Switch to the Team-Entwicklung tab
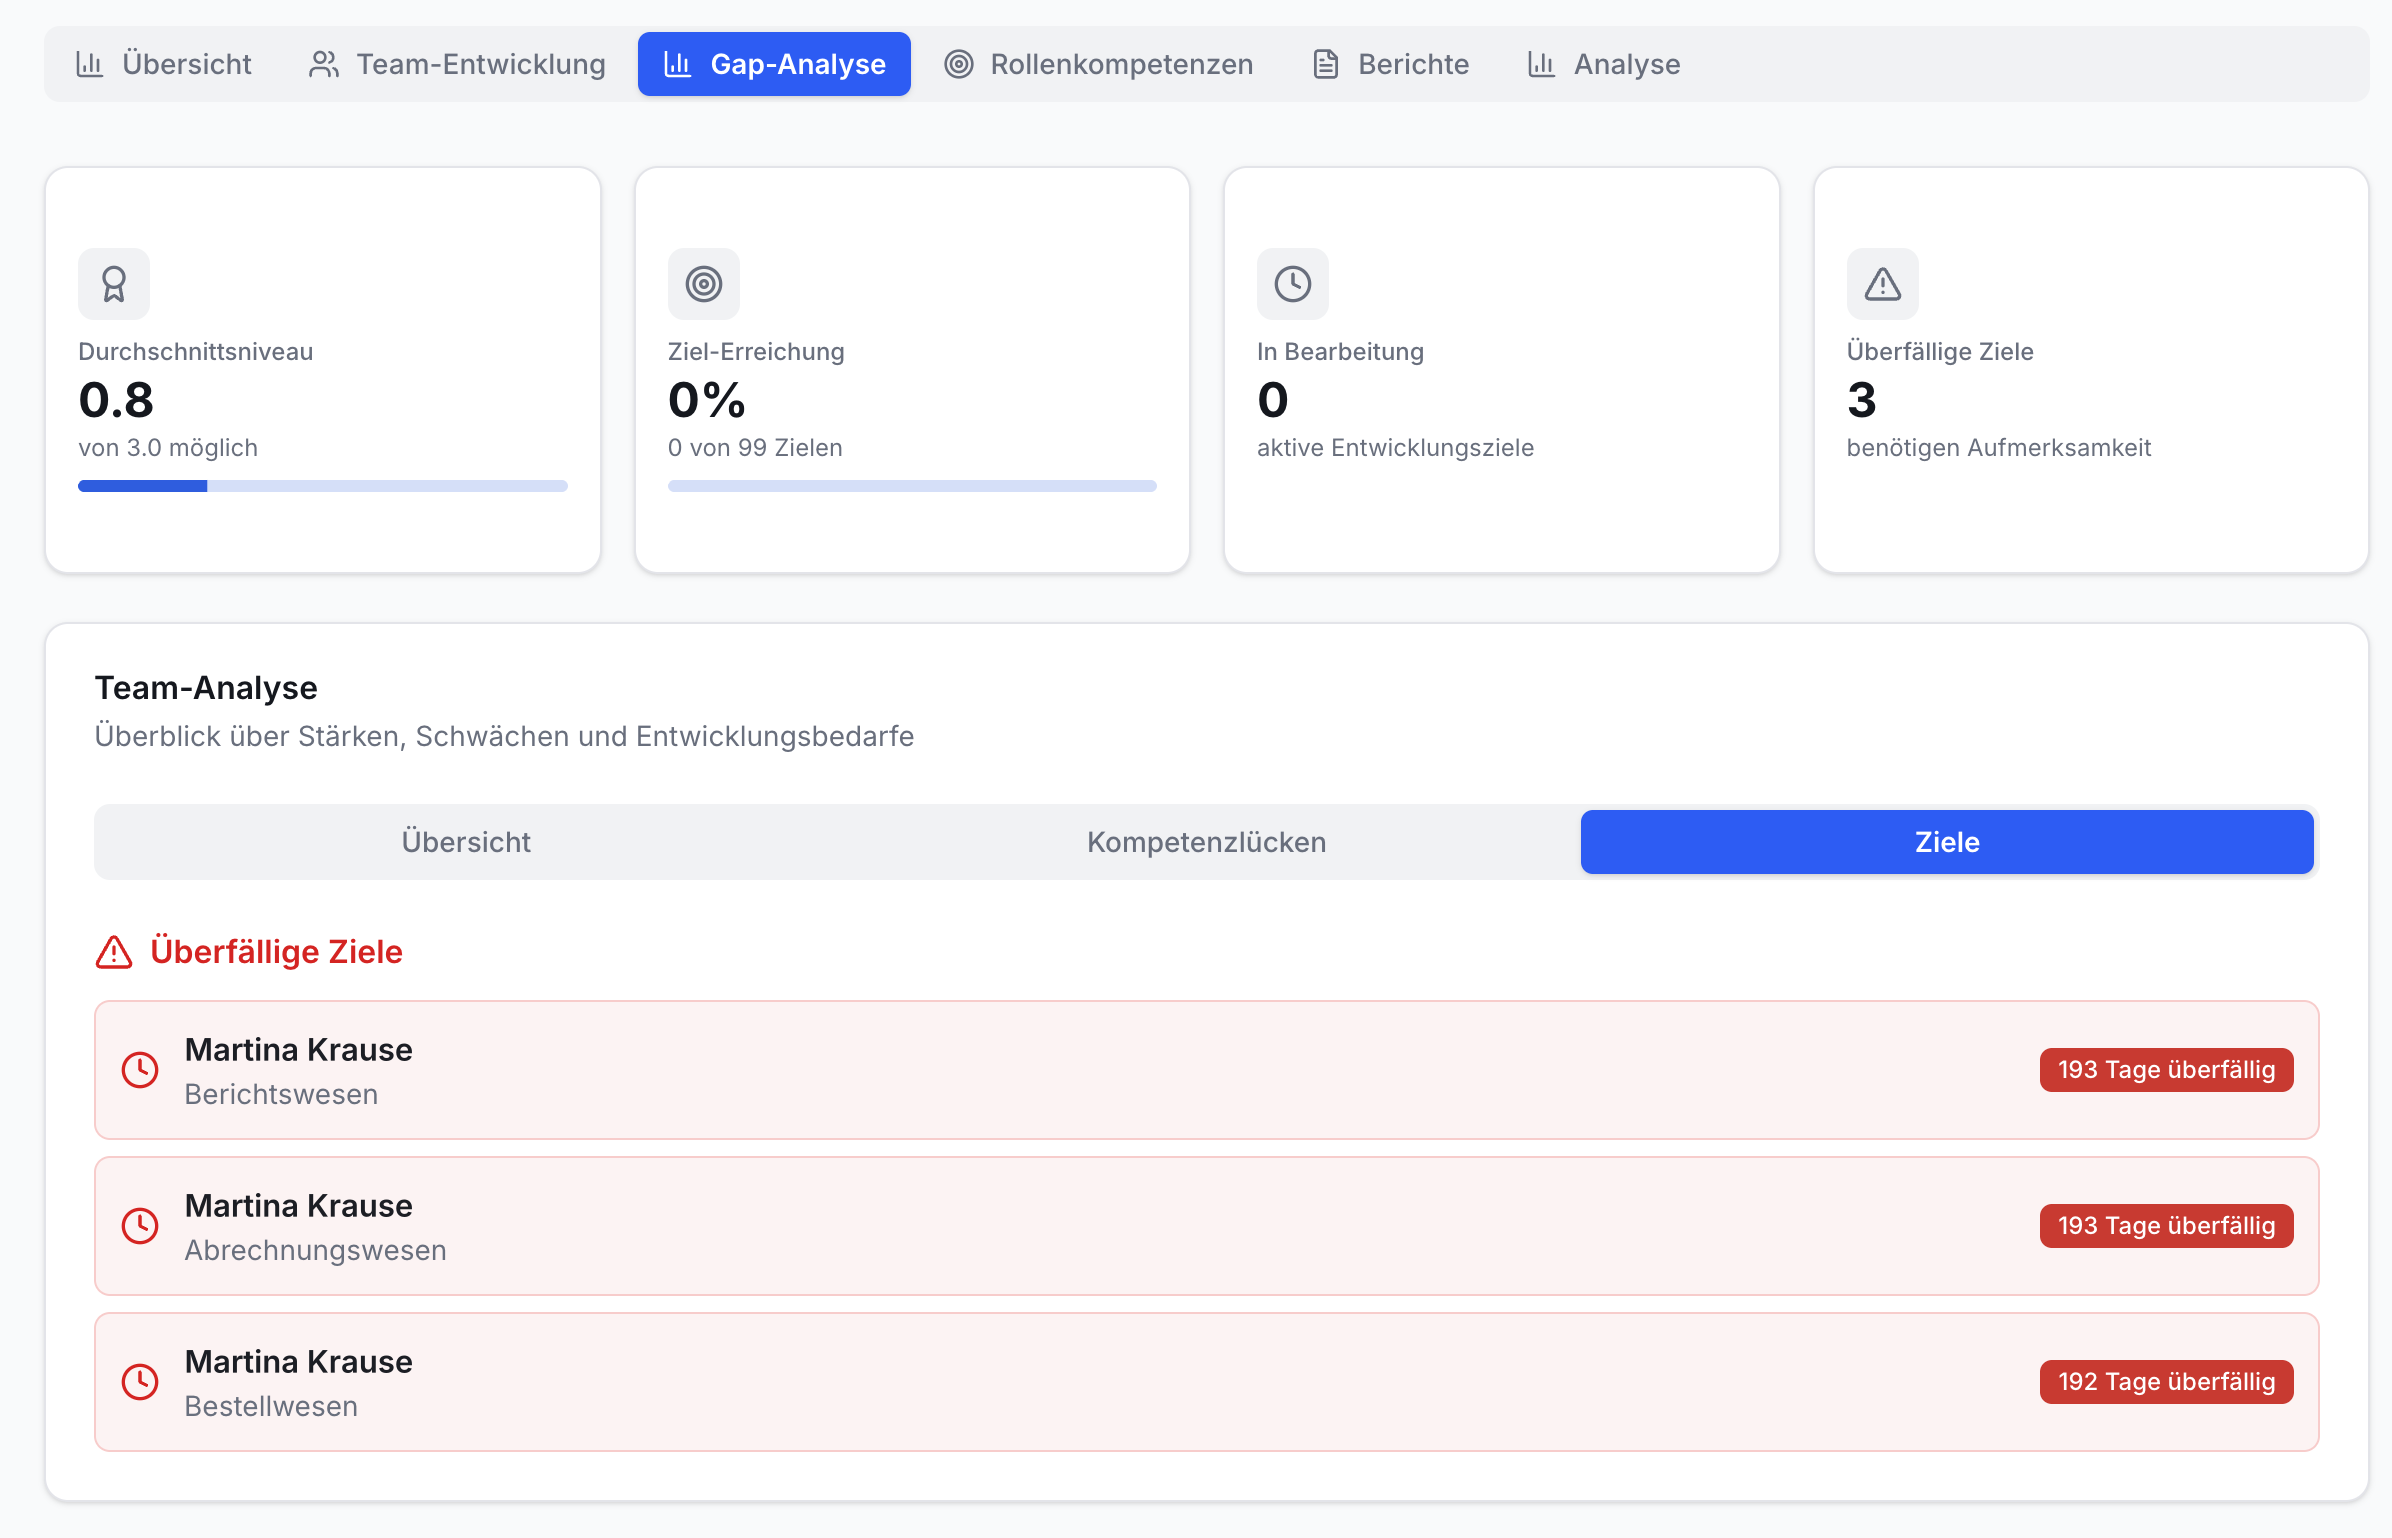The width and height of the screenshot is (2392, 1538). tap(456, 64)
